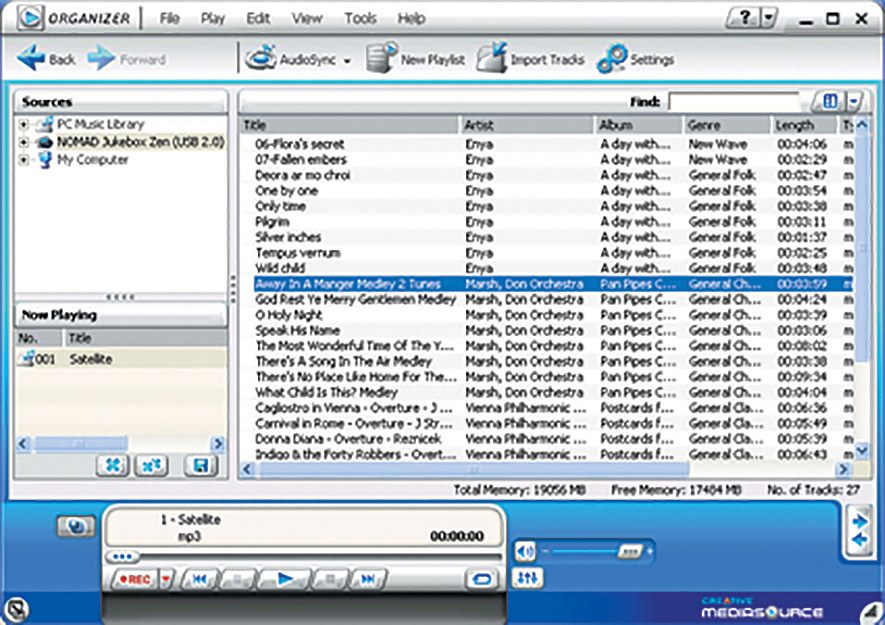Click the track list scroll down arrow
This screenshot has height=625, width=885.
(861, 450)
